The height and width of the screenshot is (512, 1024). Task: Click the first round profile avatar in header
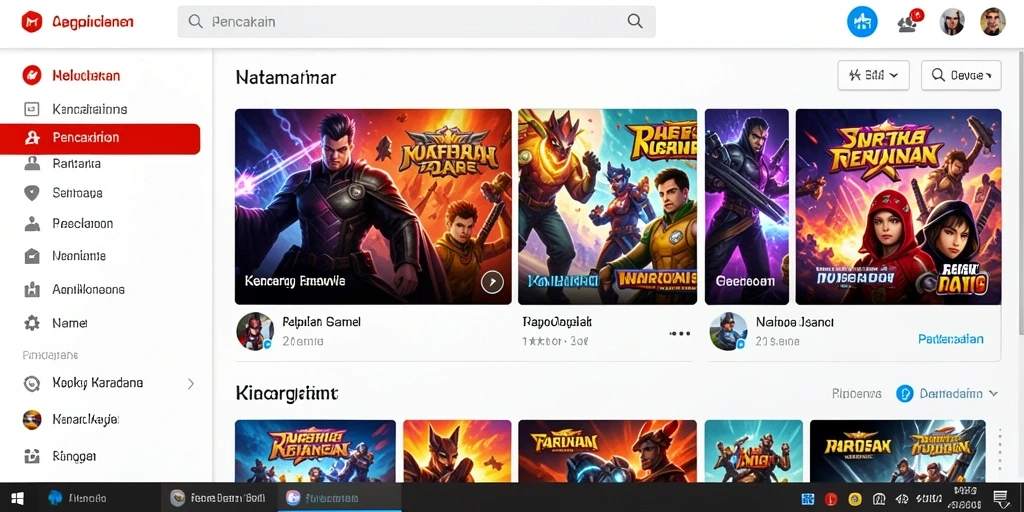952,22
